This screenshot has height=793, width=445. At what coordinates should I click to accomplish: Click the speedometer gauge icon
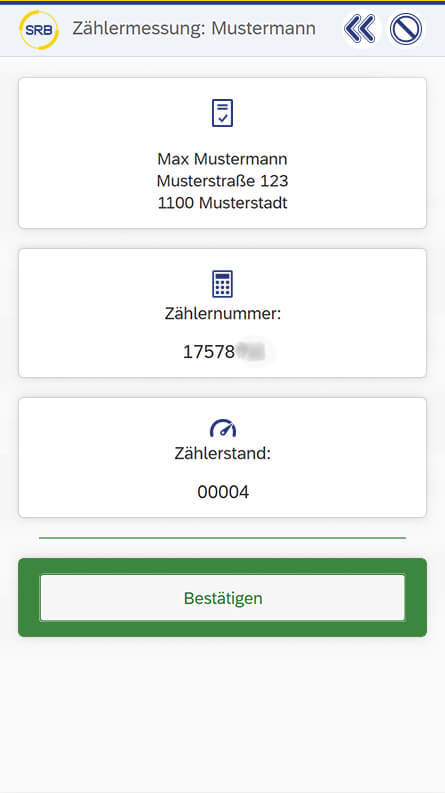222,428
